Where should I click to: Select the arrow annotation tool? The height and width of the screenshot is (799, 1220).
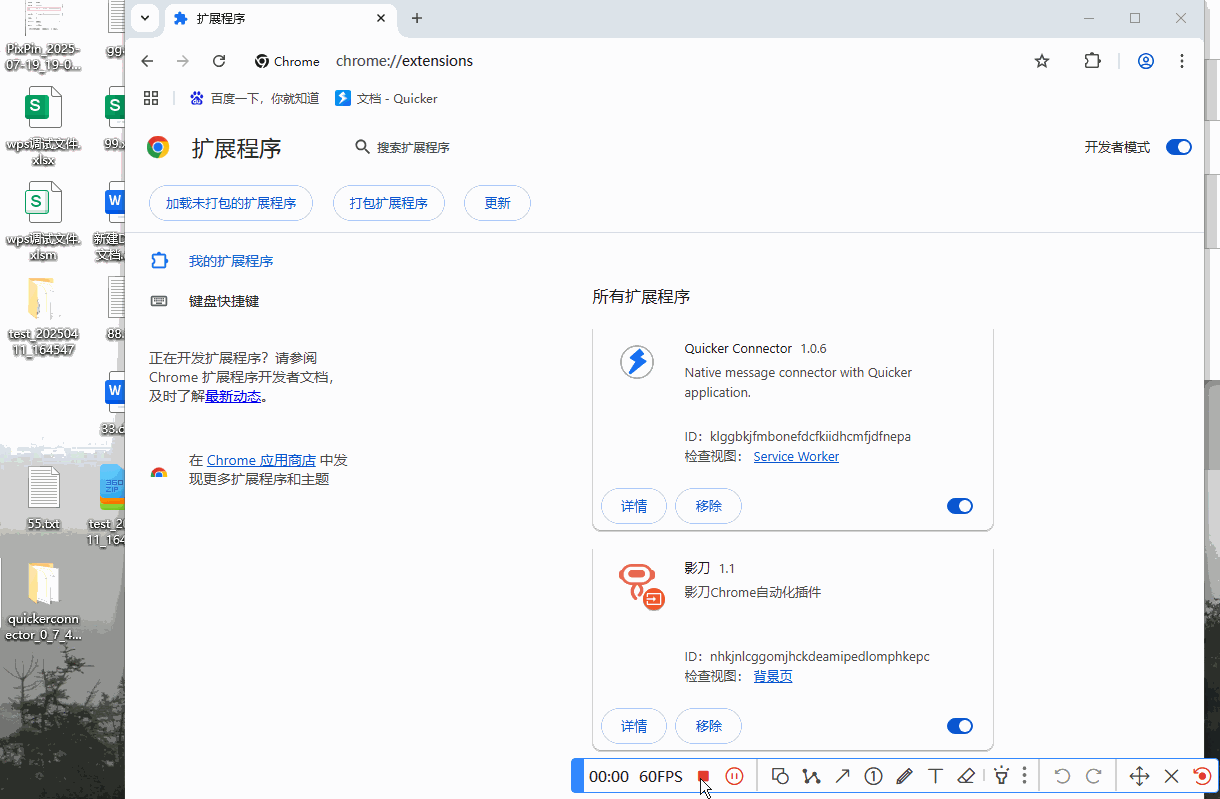(843, 776)
